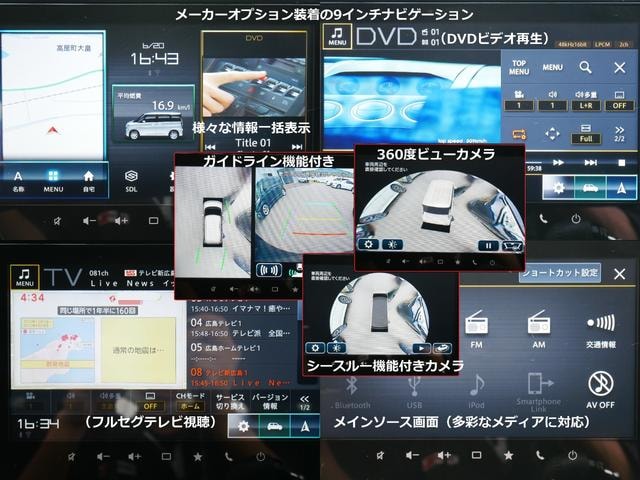Skip to the next DVD chapter
The image size is (640, 480).
[x=590, y=162]
